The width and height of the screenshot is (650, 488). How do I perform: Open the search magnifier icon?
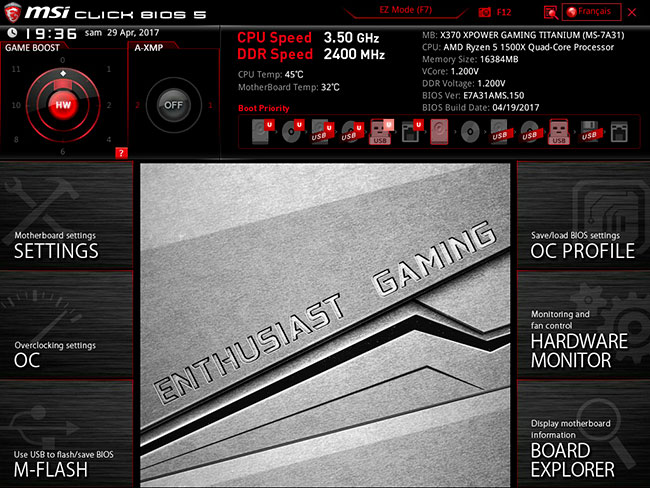coord(550,12)
